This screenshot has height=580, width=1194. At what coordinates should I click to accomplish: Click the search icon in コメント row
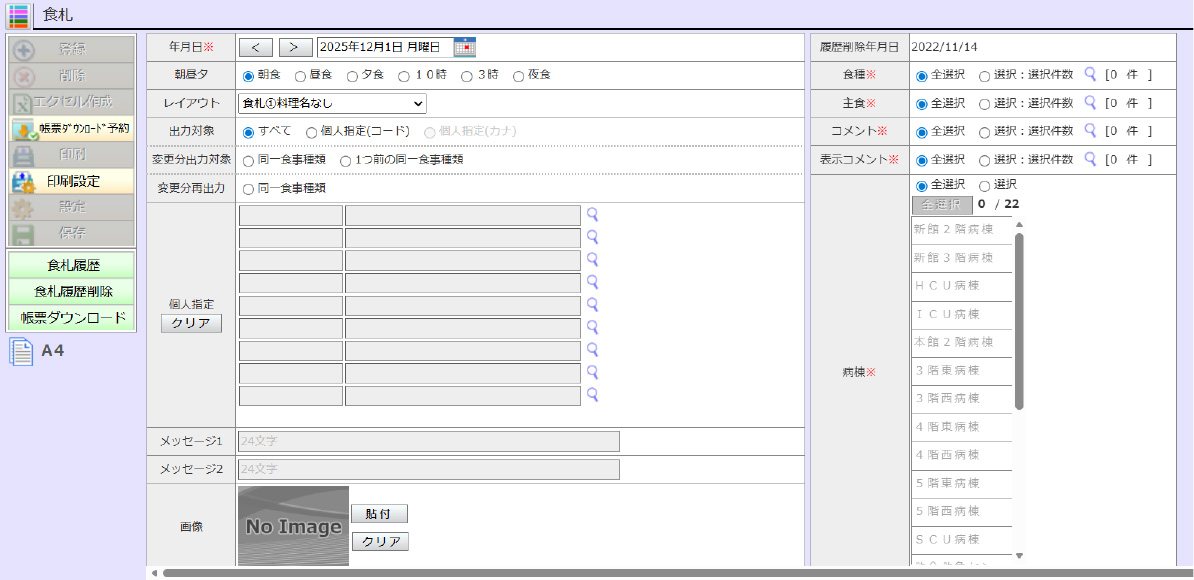(1090, 131)
